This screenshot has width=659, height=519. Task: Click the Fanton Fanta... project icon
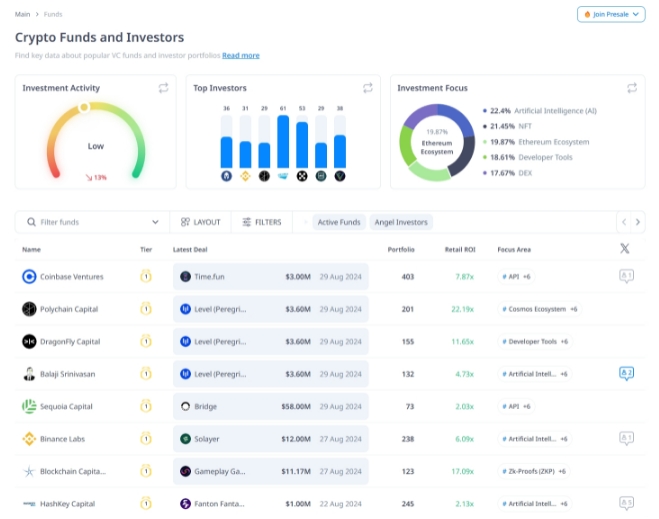pos(185,503)
